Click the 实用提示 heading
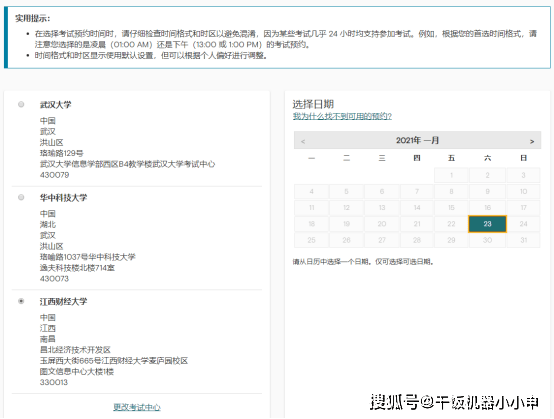Screen dimensions: 554x419 pyautogui.click(x=33, y=18)
